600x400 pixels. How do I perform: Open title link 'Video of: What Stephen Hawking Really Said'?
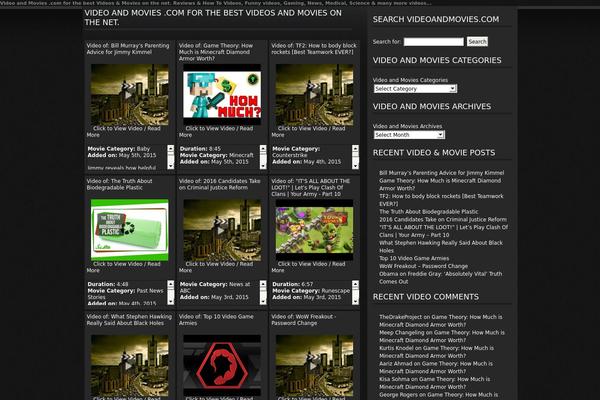point(127,320)
